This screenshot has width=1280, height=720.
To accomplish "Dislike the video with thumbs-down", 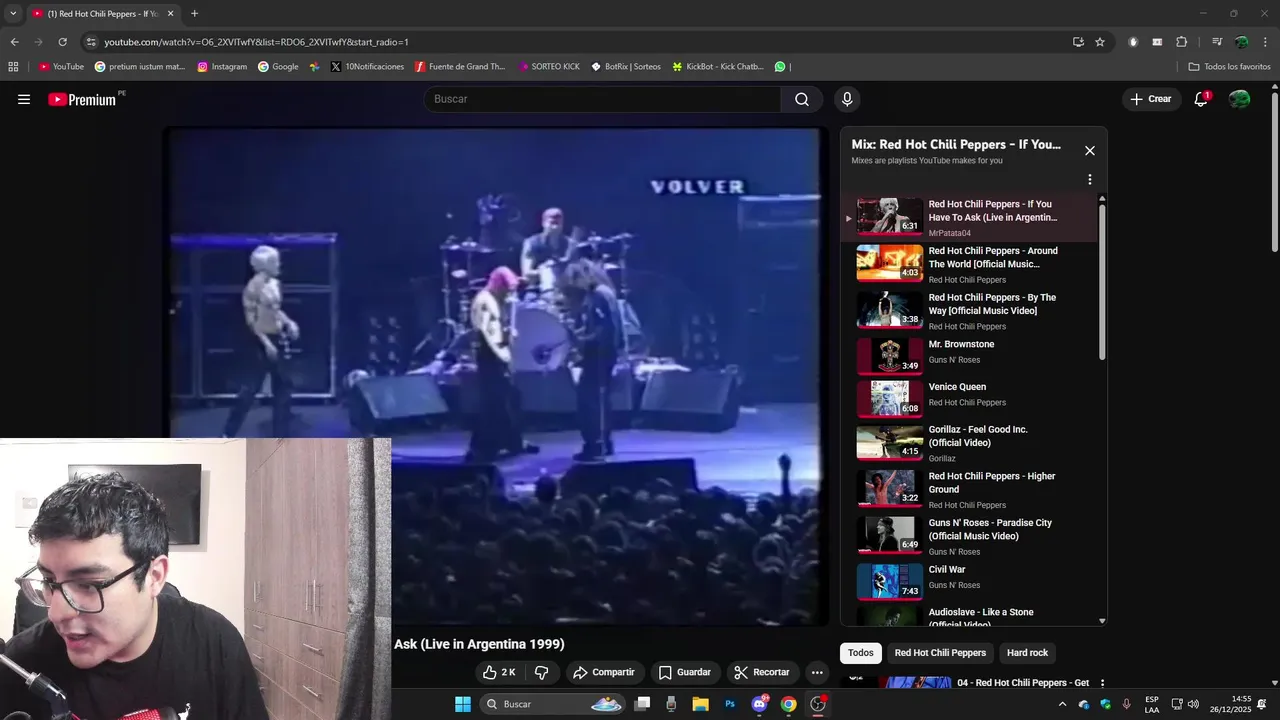I will click(x=541, y=672).
